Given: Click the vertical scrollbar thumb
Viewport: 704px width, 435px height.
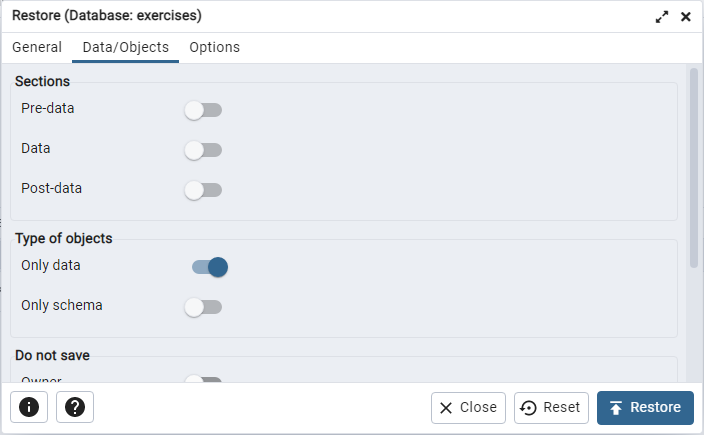Looking at the screenshot, I should pyautogui.click(x=694, y=165).
